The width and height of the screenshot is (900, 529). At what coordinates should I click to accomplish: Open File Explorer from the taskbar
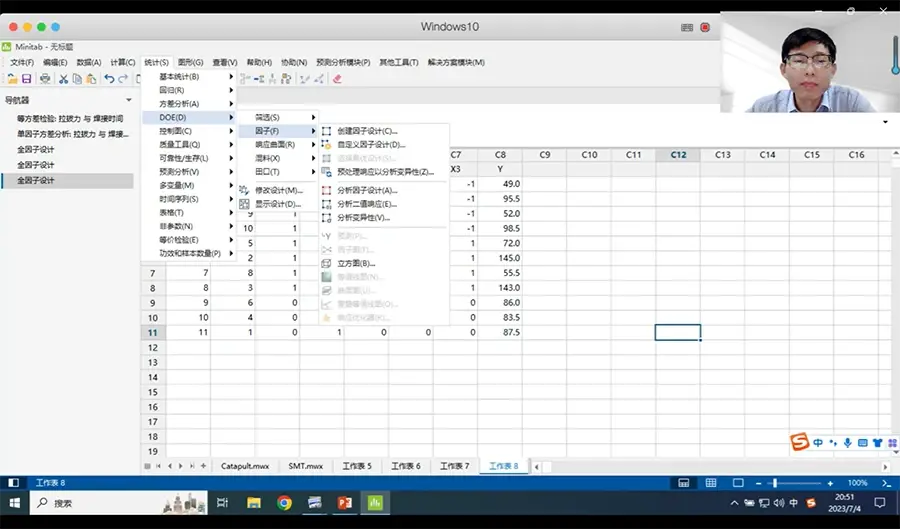254,503
